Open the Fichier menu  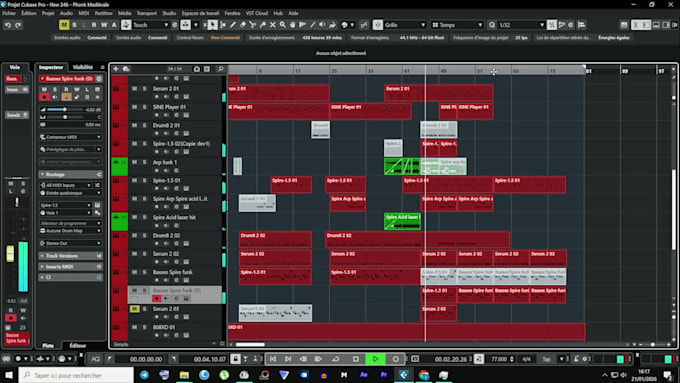(9, 13)
